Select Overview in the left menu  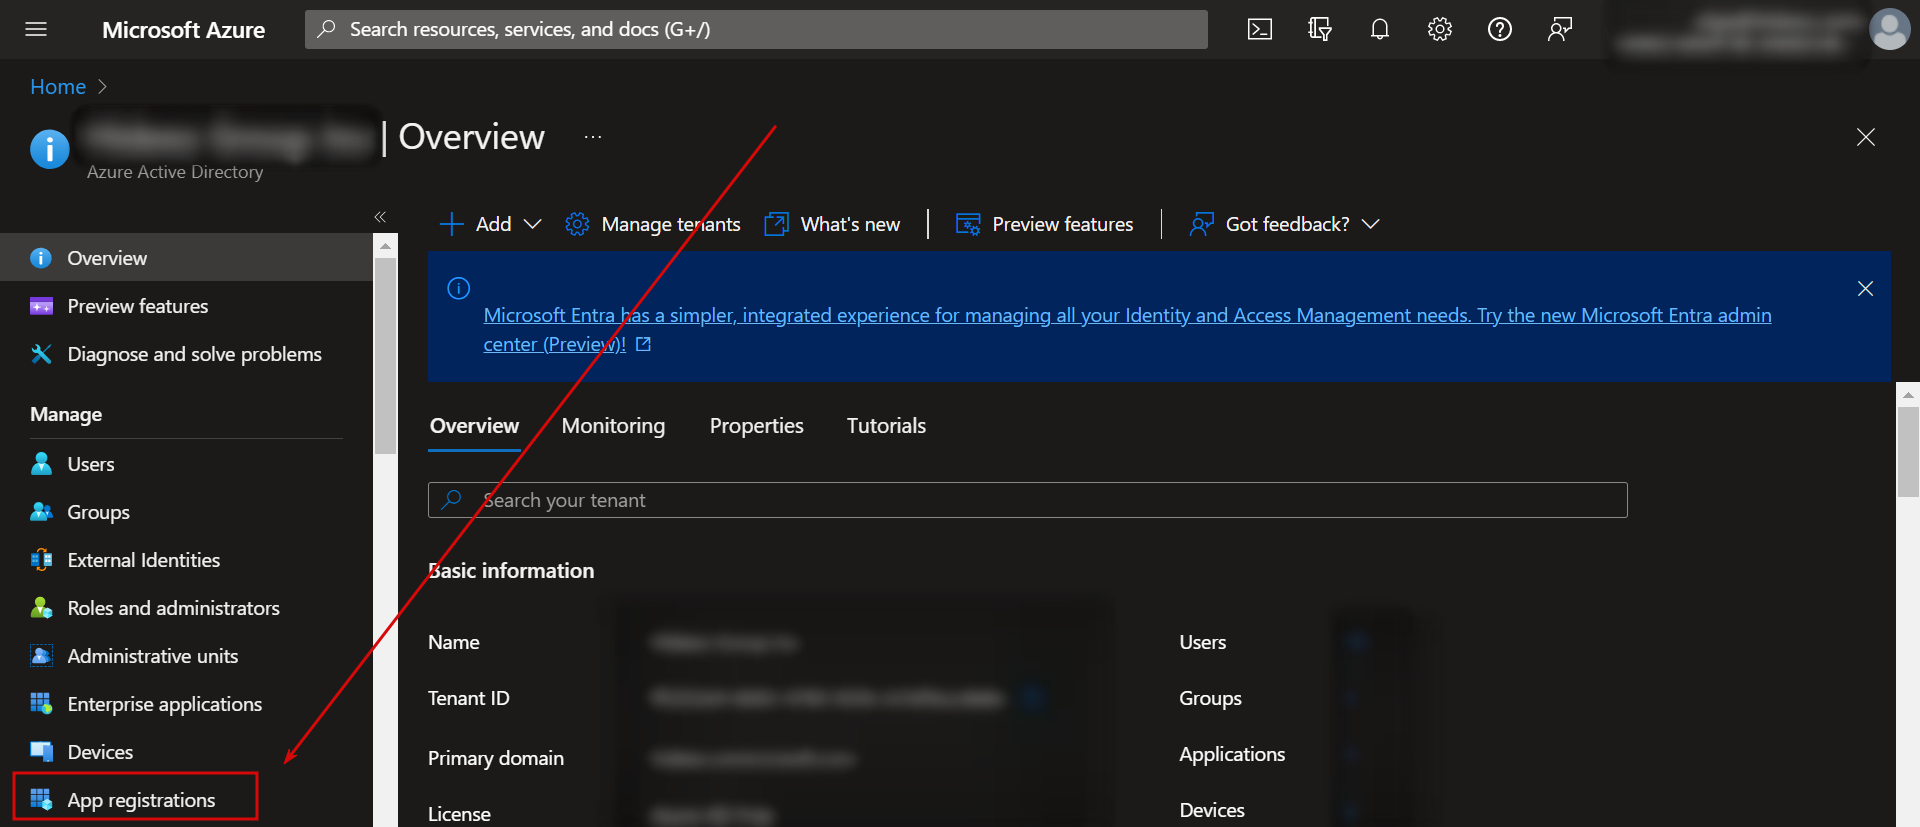coord(186,258)
